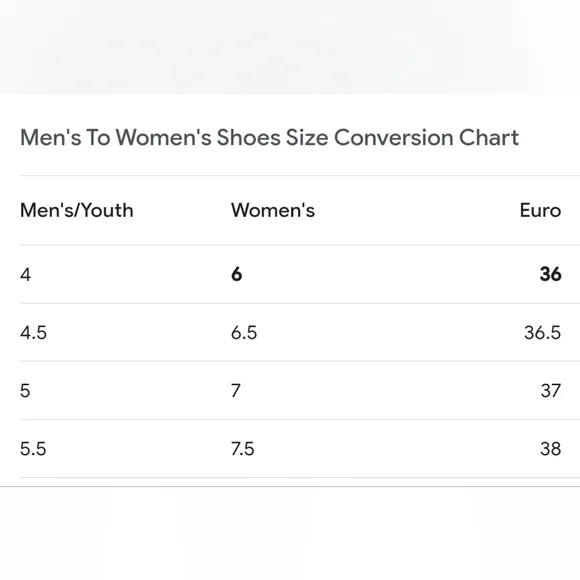Click Euro size 38 cell
Viewport: 580px width, 580px height.
click(x=550, y=449)
